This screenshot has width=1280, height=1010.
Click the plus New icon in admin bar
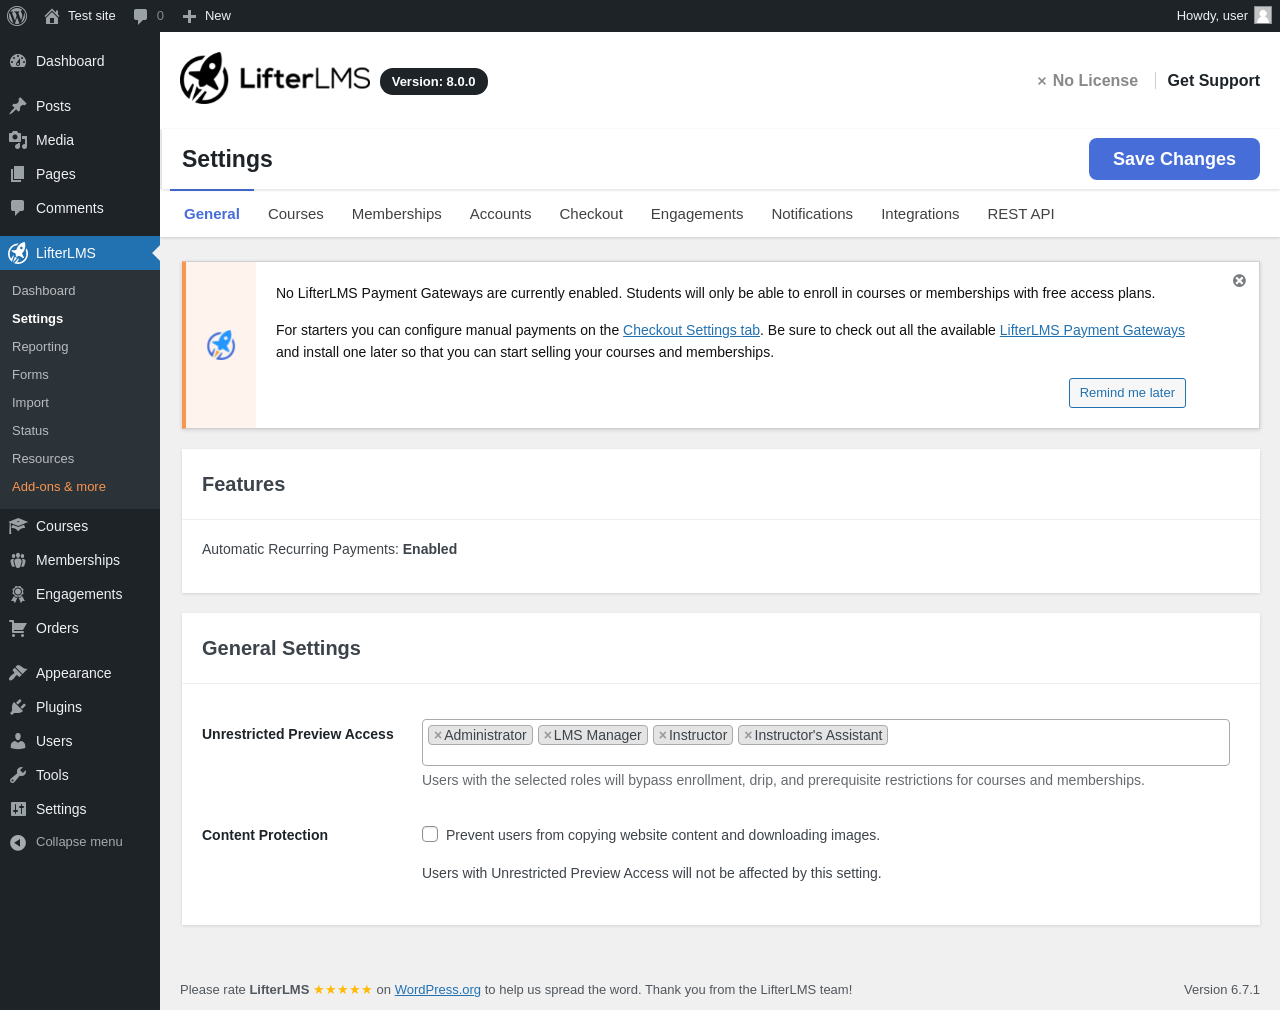tap(189, 16)
